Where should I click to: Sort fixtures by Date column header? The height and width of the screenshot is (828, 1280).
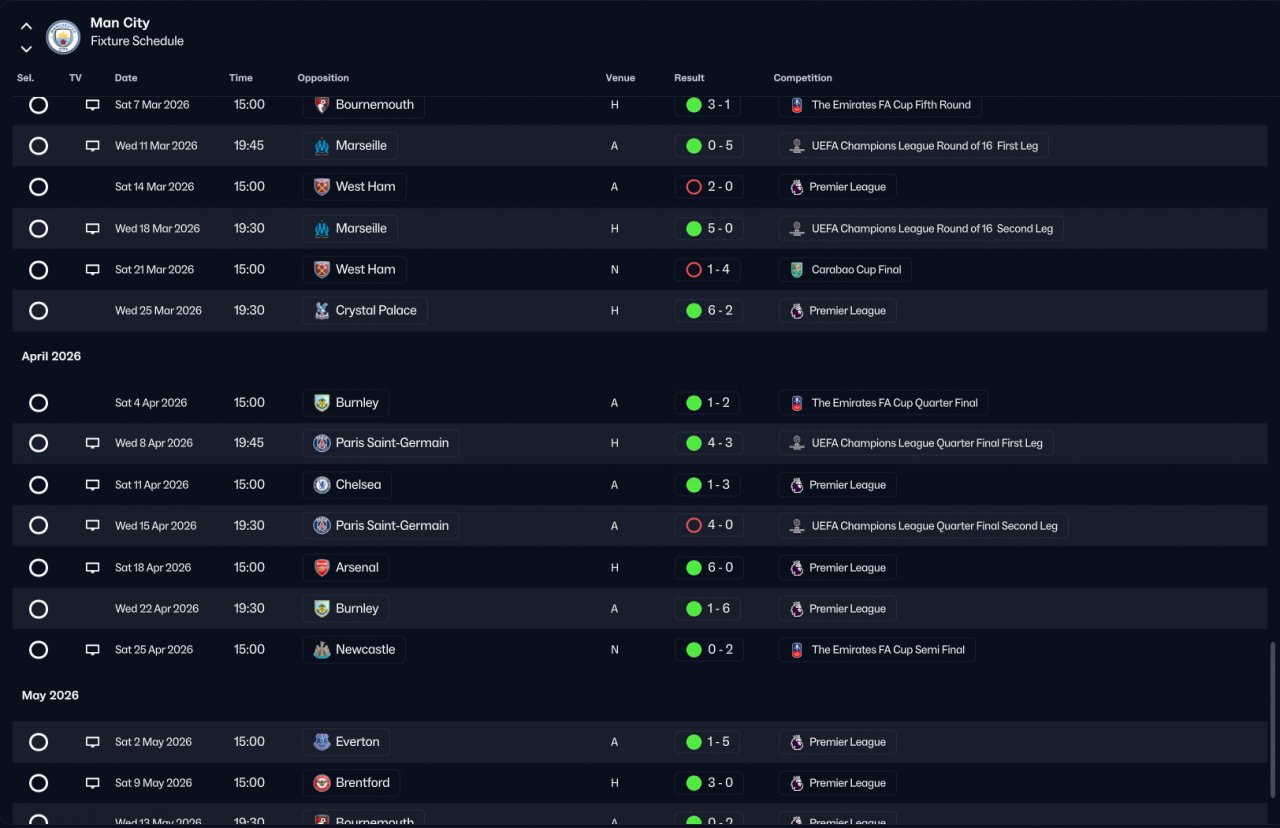pos(126,78)
